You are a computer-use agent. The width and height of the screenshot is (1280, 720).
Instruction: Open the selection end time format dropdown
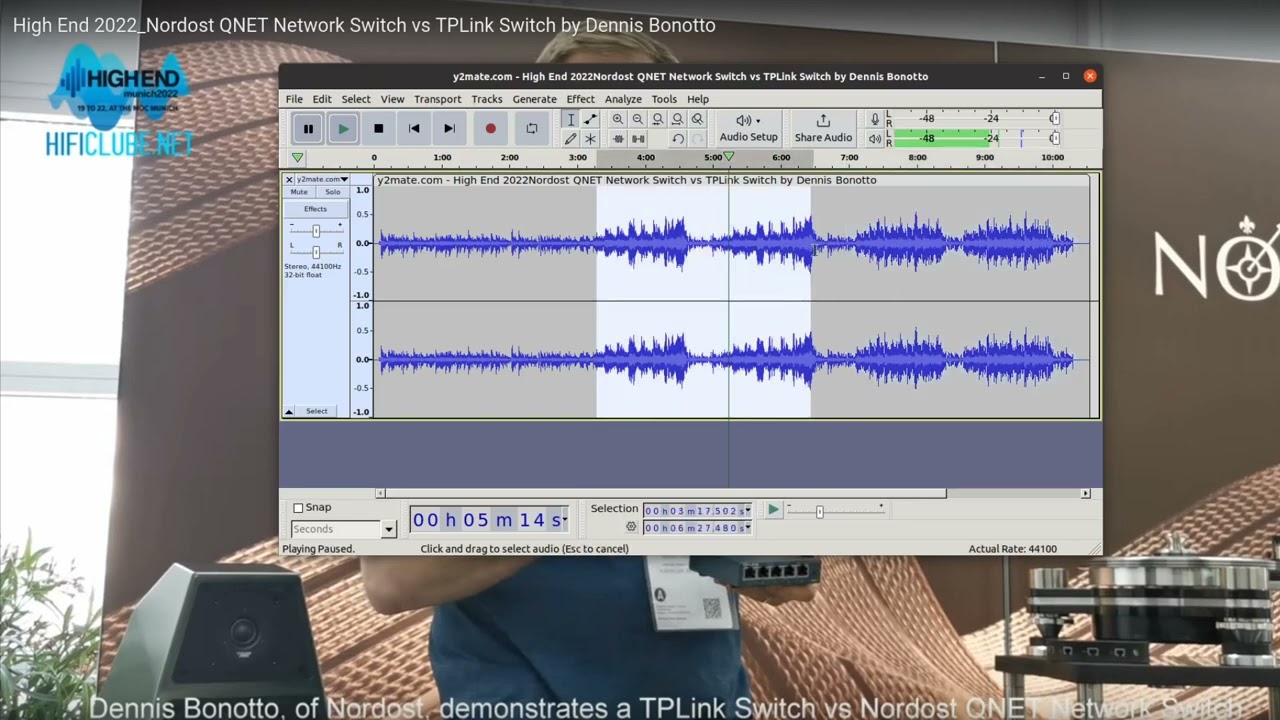(747, 528)
